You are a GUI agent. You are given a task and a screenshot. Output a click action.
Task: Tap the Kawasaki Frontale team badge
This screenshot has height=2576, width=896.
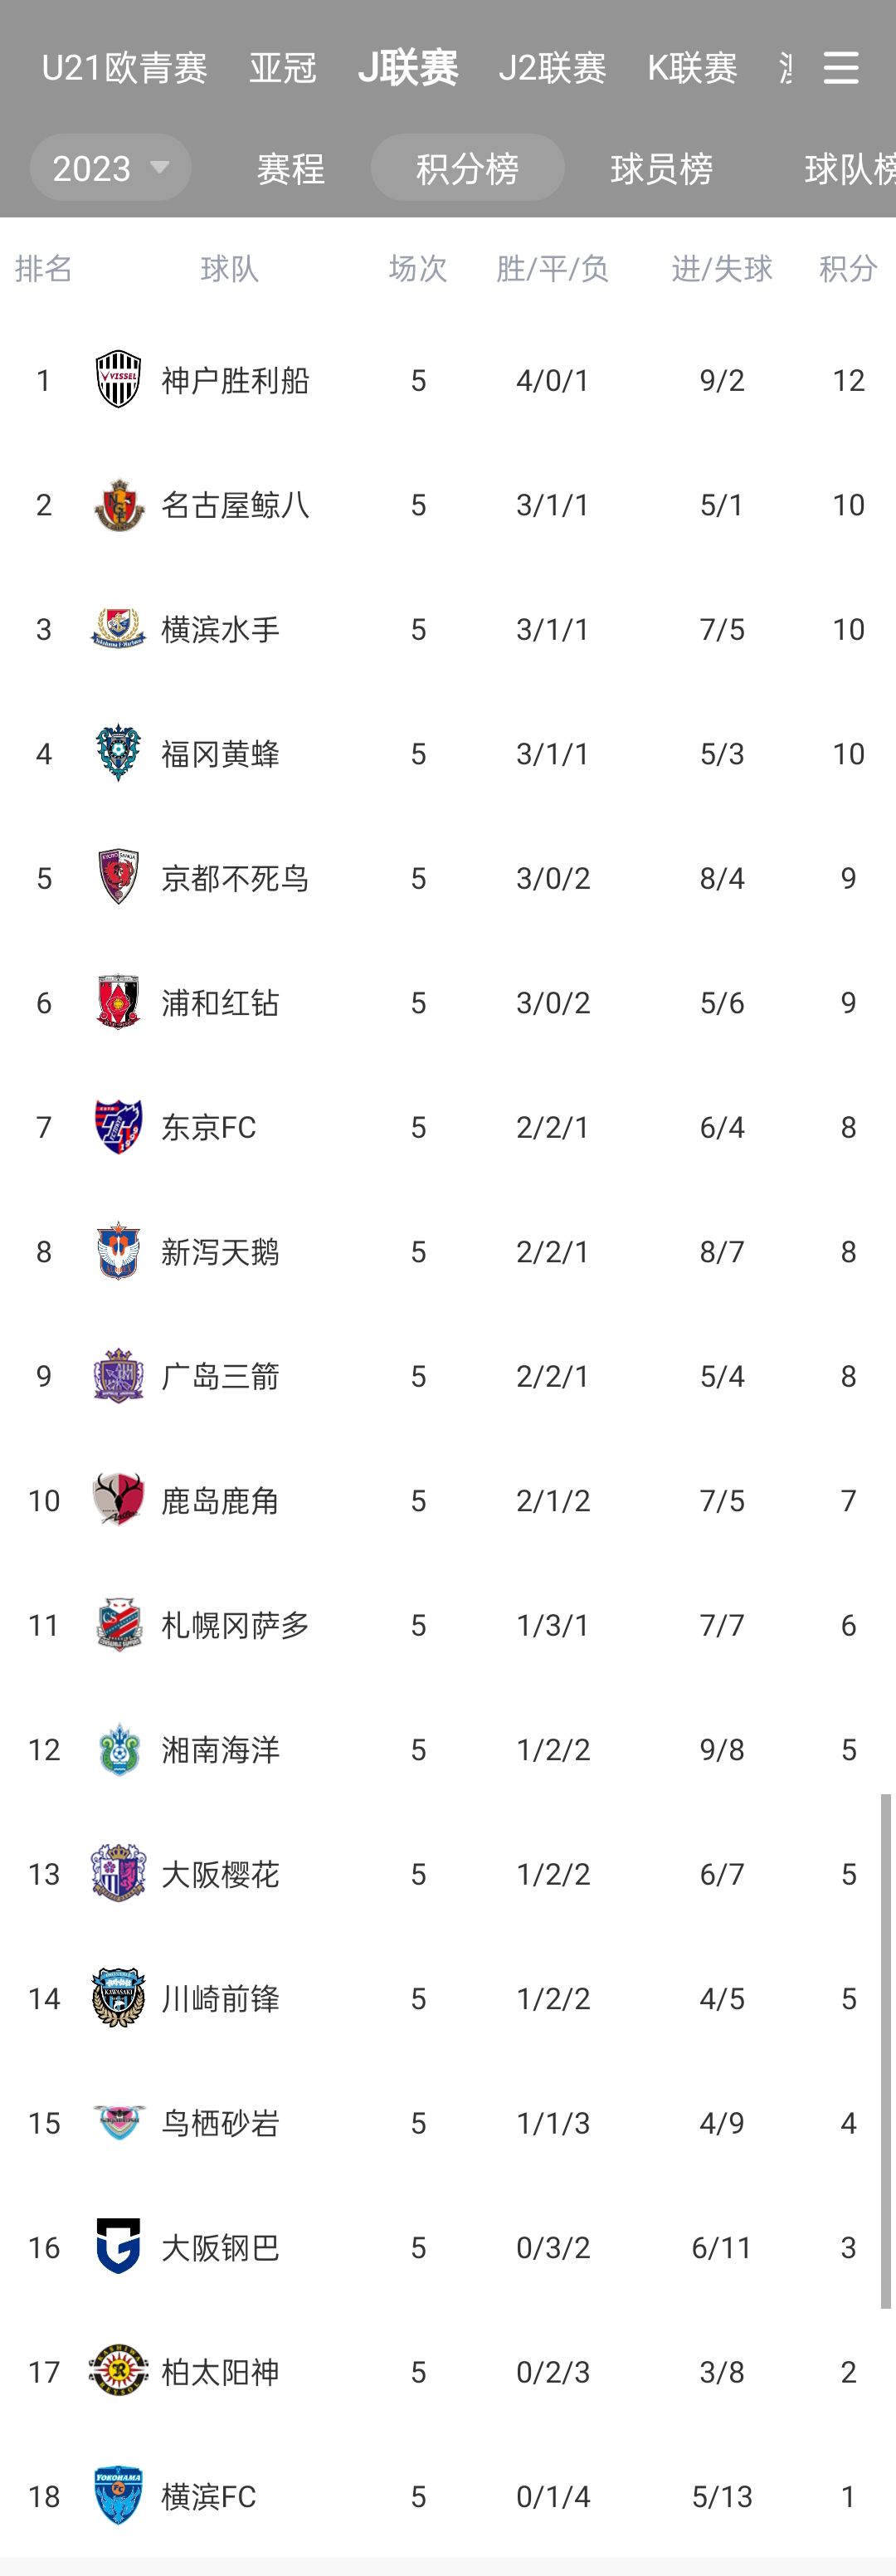118,1998
